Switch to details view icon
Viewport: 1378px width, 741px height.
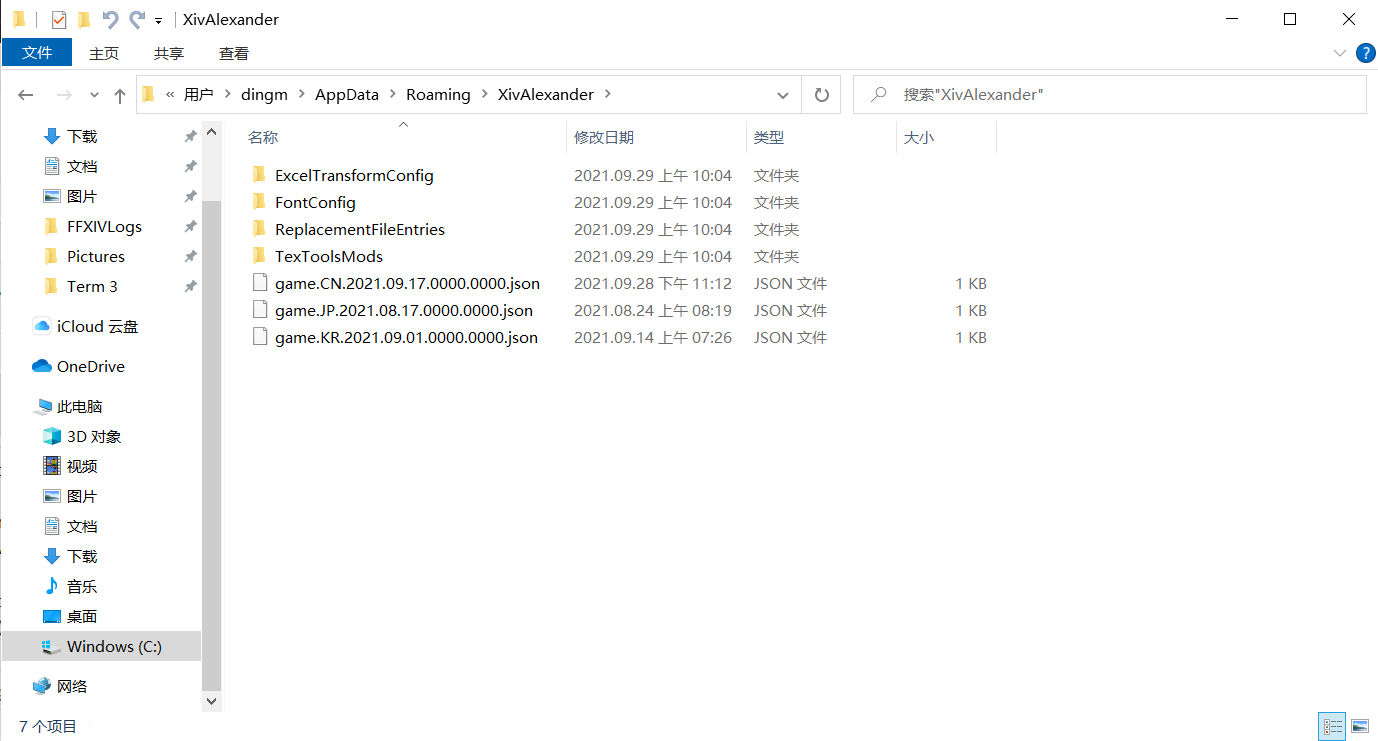tap(1332, 726)
